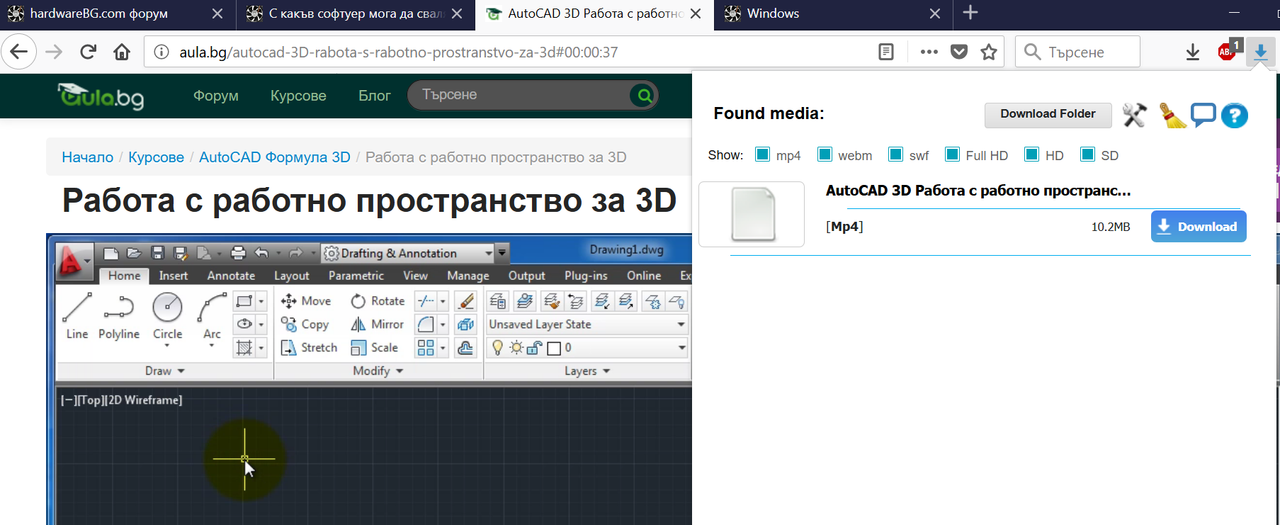Select the Polyline tool
Image resolution: width=1280 pixels, height=525 pixels.
pyautogui.click(x=119, y=317)
